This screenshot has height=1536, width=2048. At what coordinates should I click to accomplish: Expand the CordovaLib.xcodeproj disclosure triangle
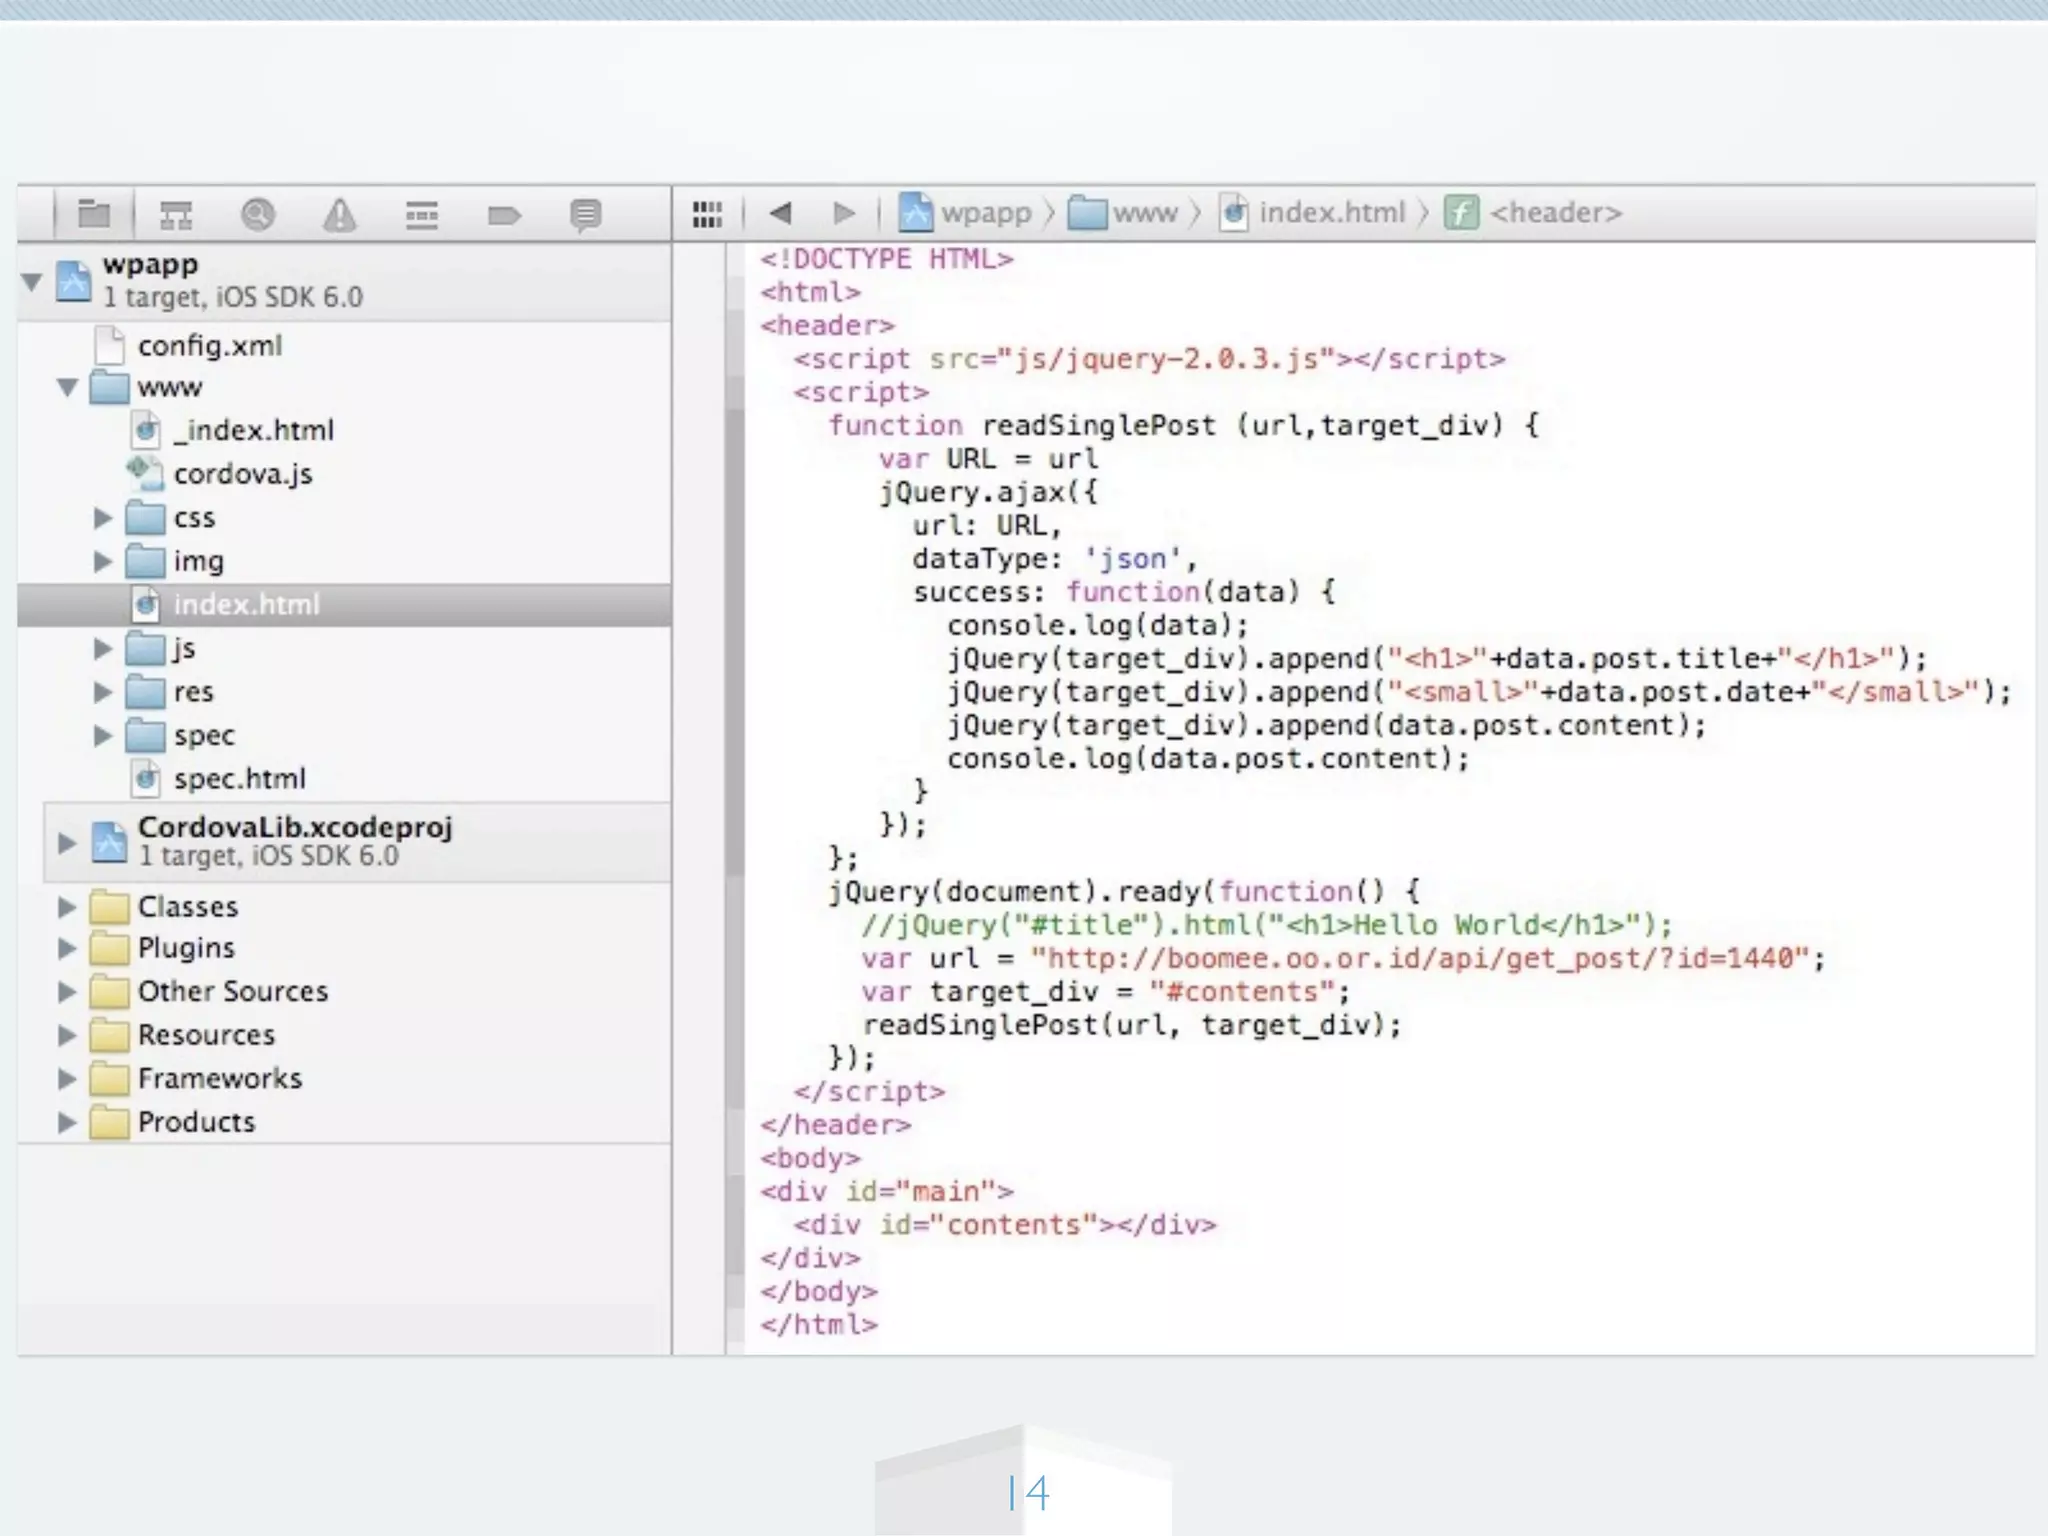pyautogui.click(x=67, y=842)
